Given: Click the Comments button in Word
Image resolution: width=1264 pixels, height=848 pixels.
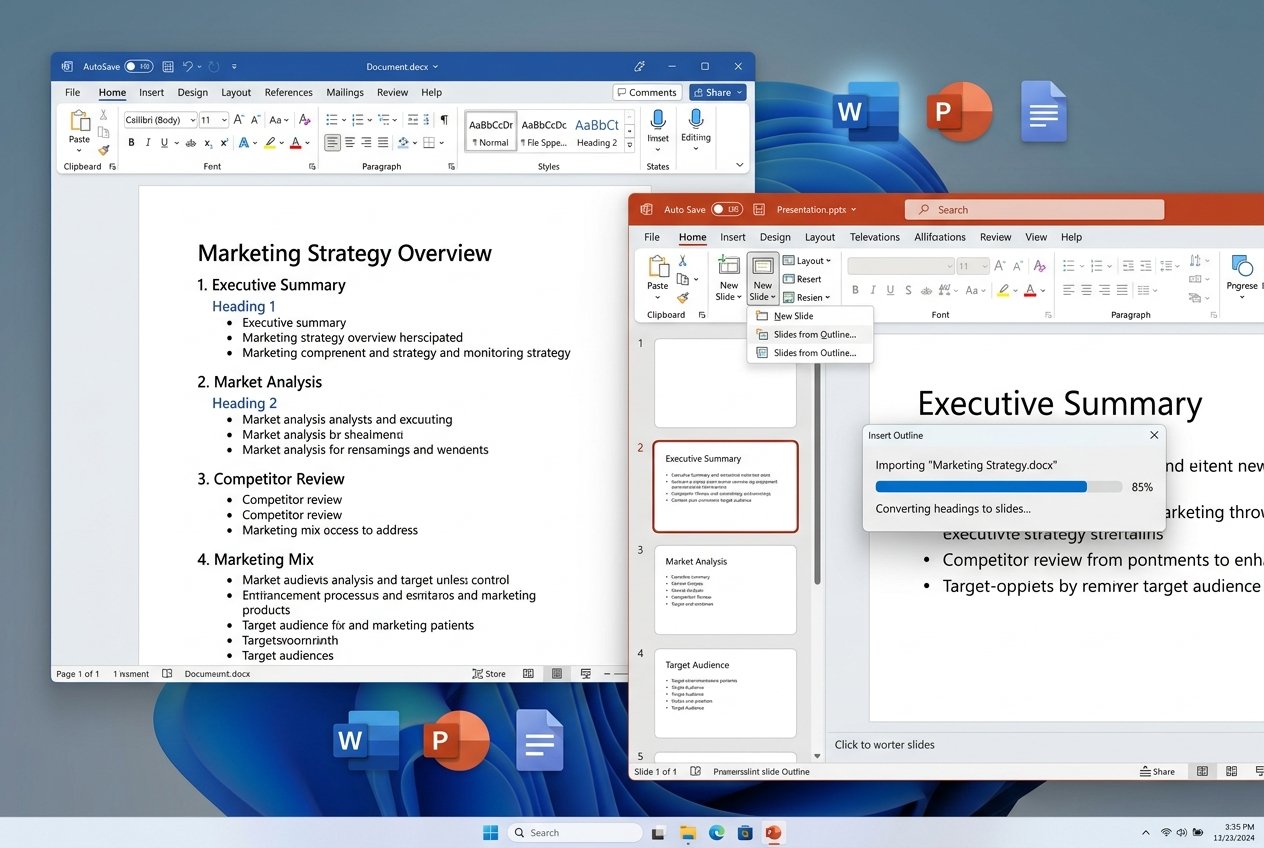Looking at the screenshot, I should point(647,92).
